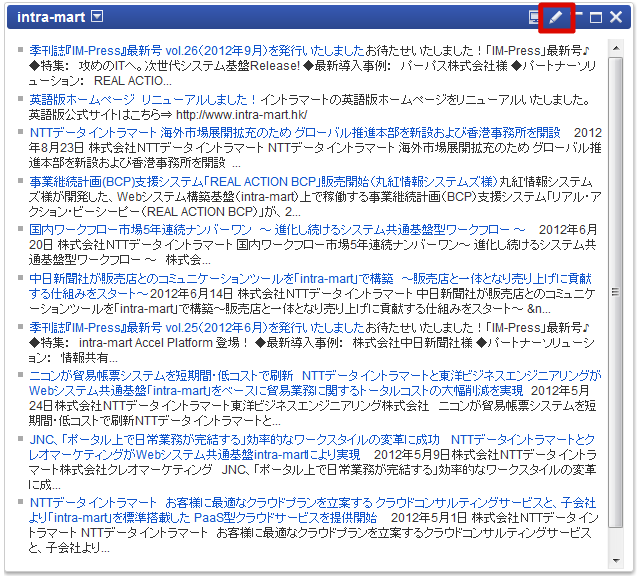This screenshot has width=639, height=576.
Task: Click text 'クション・ビーシーピー(REAL ACTION BCP)」が、2...'
Action: tap(164, 212)
